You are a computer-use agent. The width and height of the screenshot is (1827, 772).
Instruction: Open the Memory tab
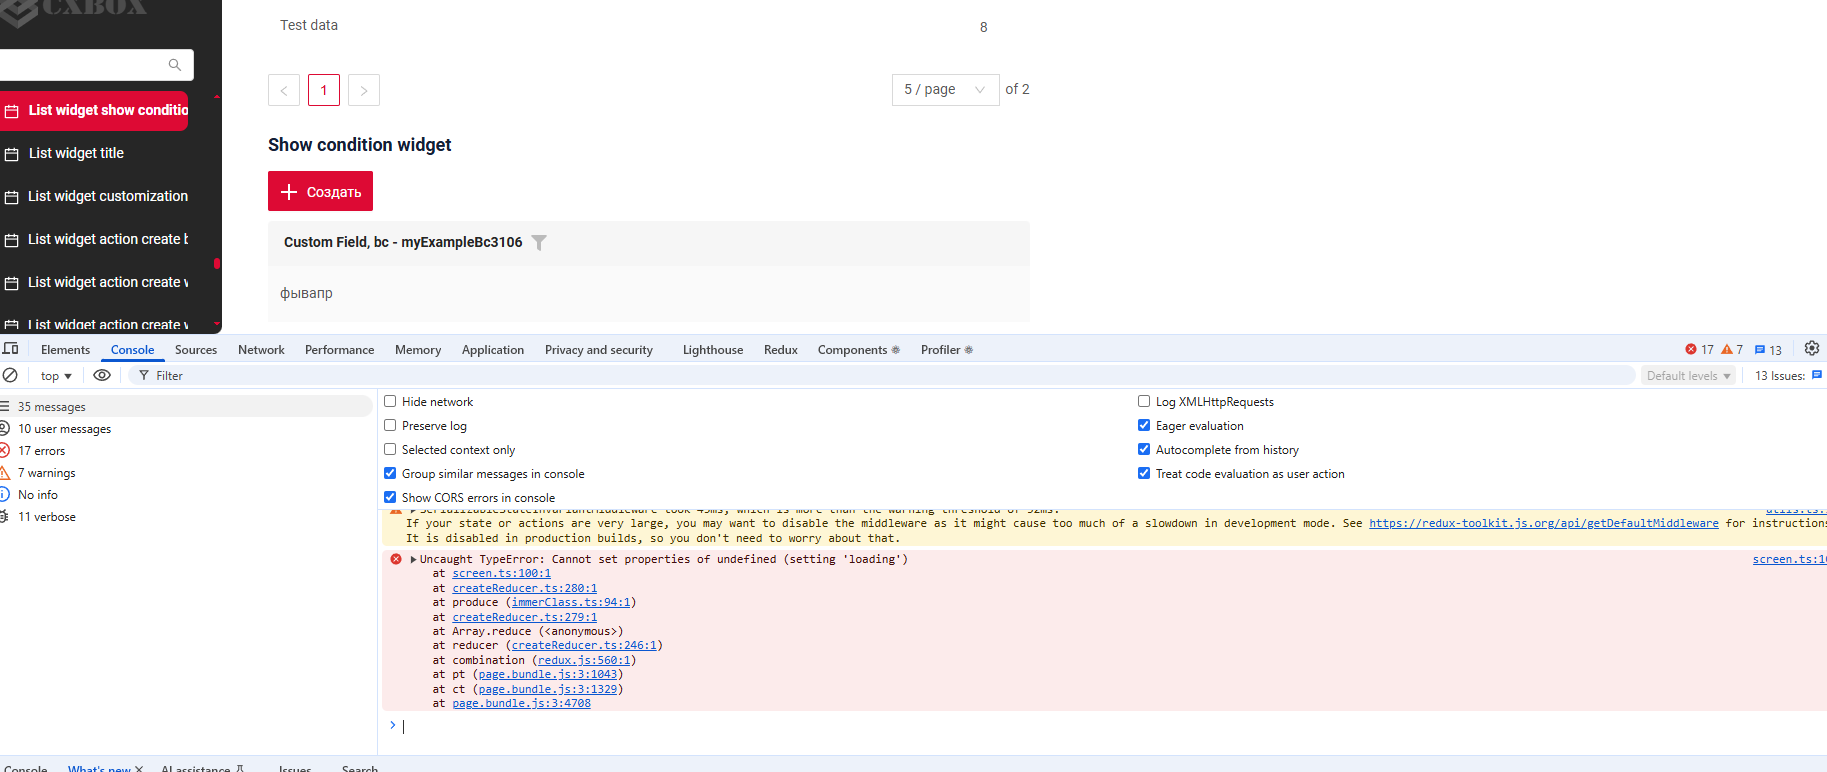[418, 350]
